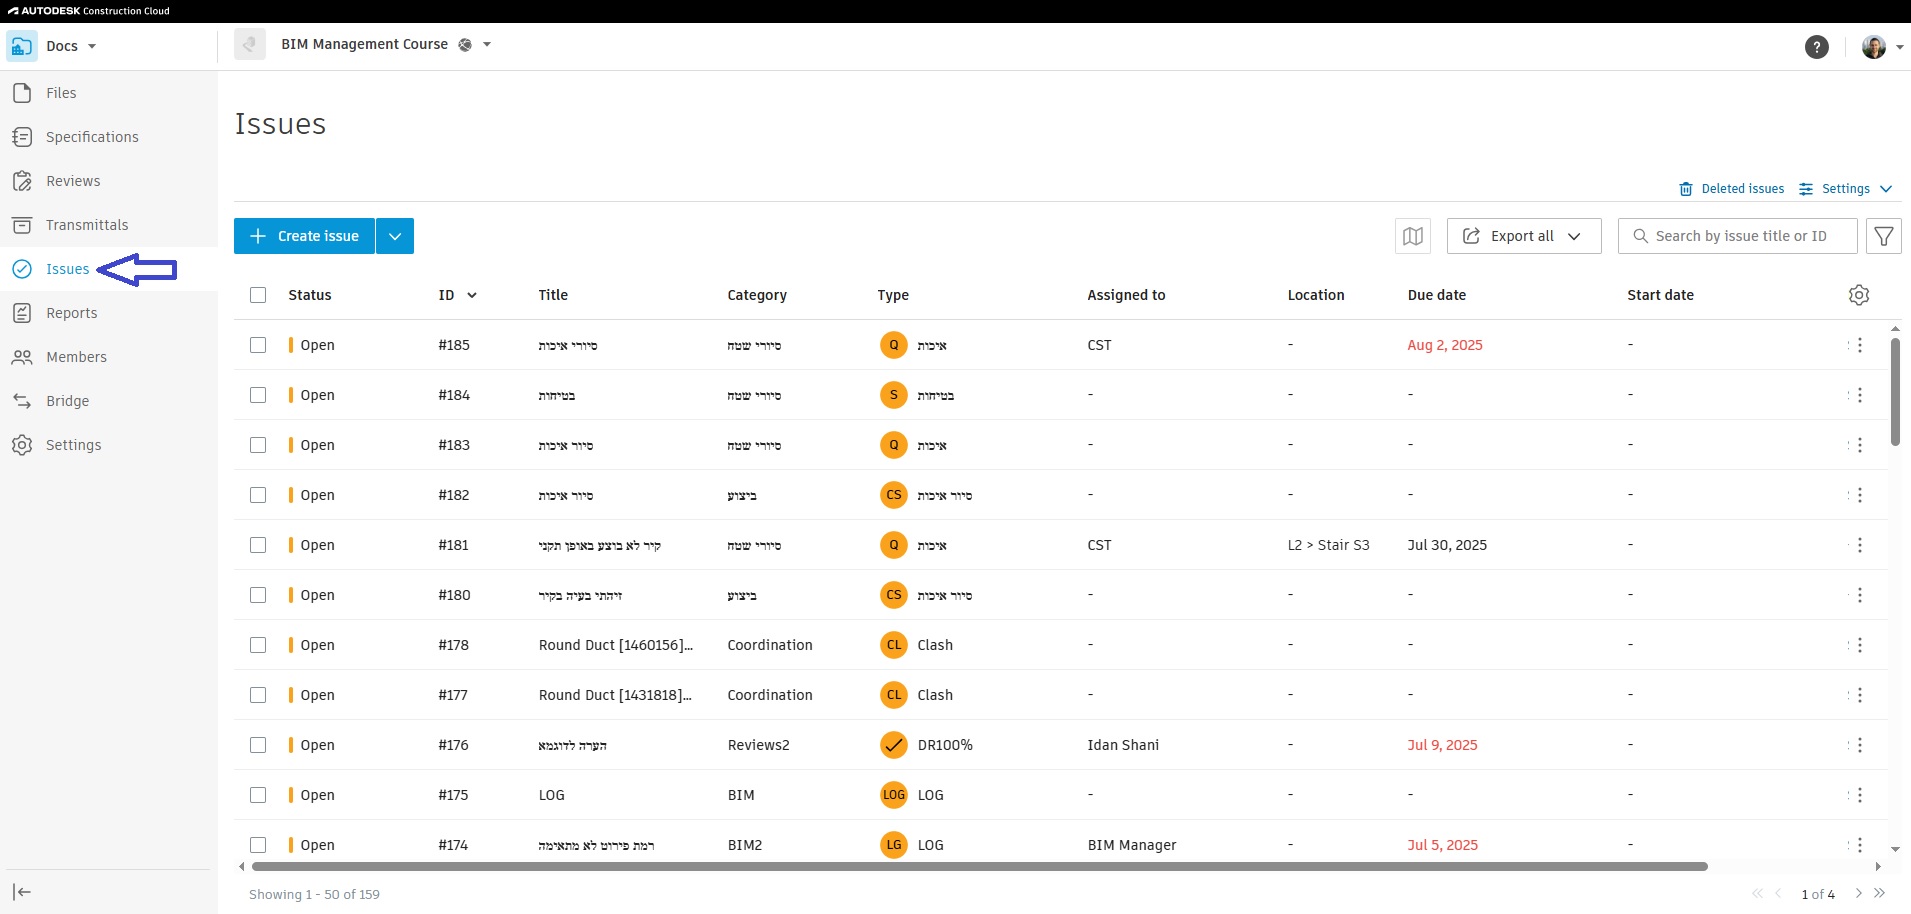Open user profile avatar menu

click(1873, 47)
